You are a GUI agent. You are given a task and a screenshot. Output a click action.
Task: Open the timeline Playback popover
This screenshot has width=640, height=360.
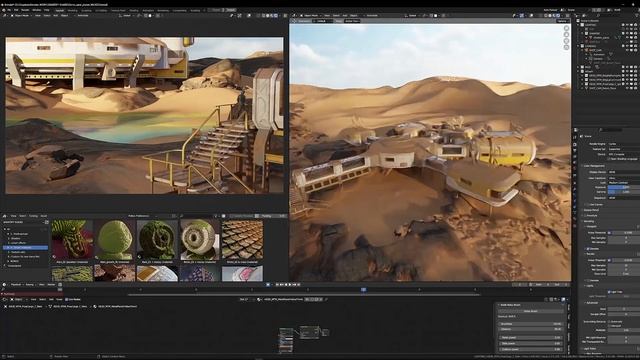point(17,284)
